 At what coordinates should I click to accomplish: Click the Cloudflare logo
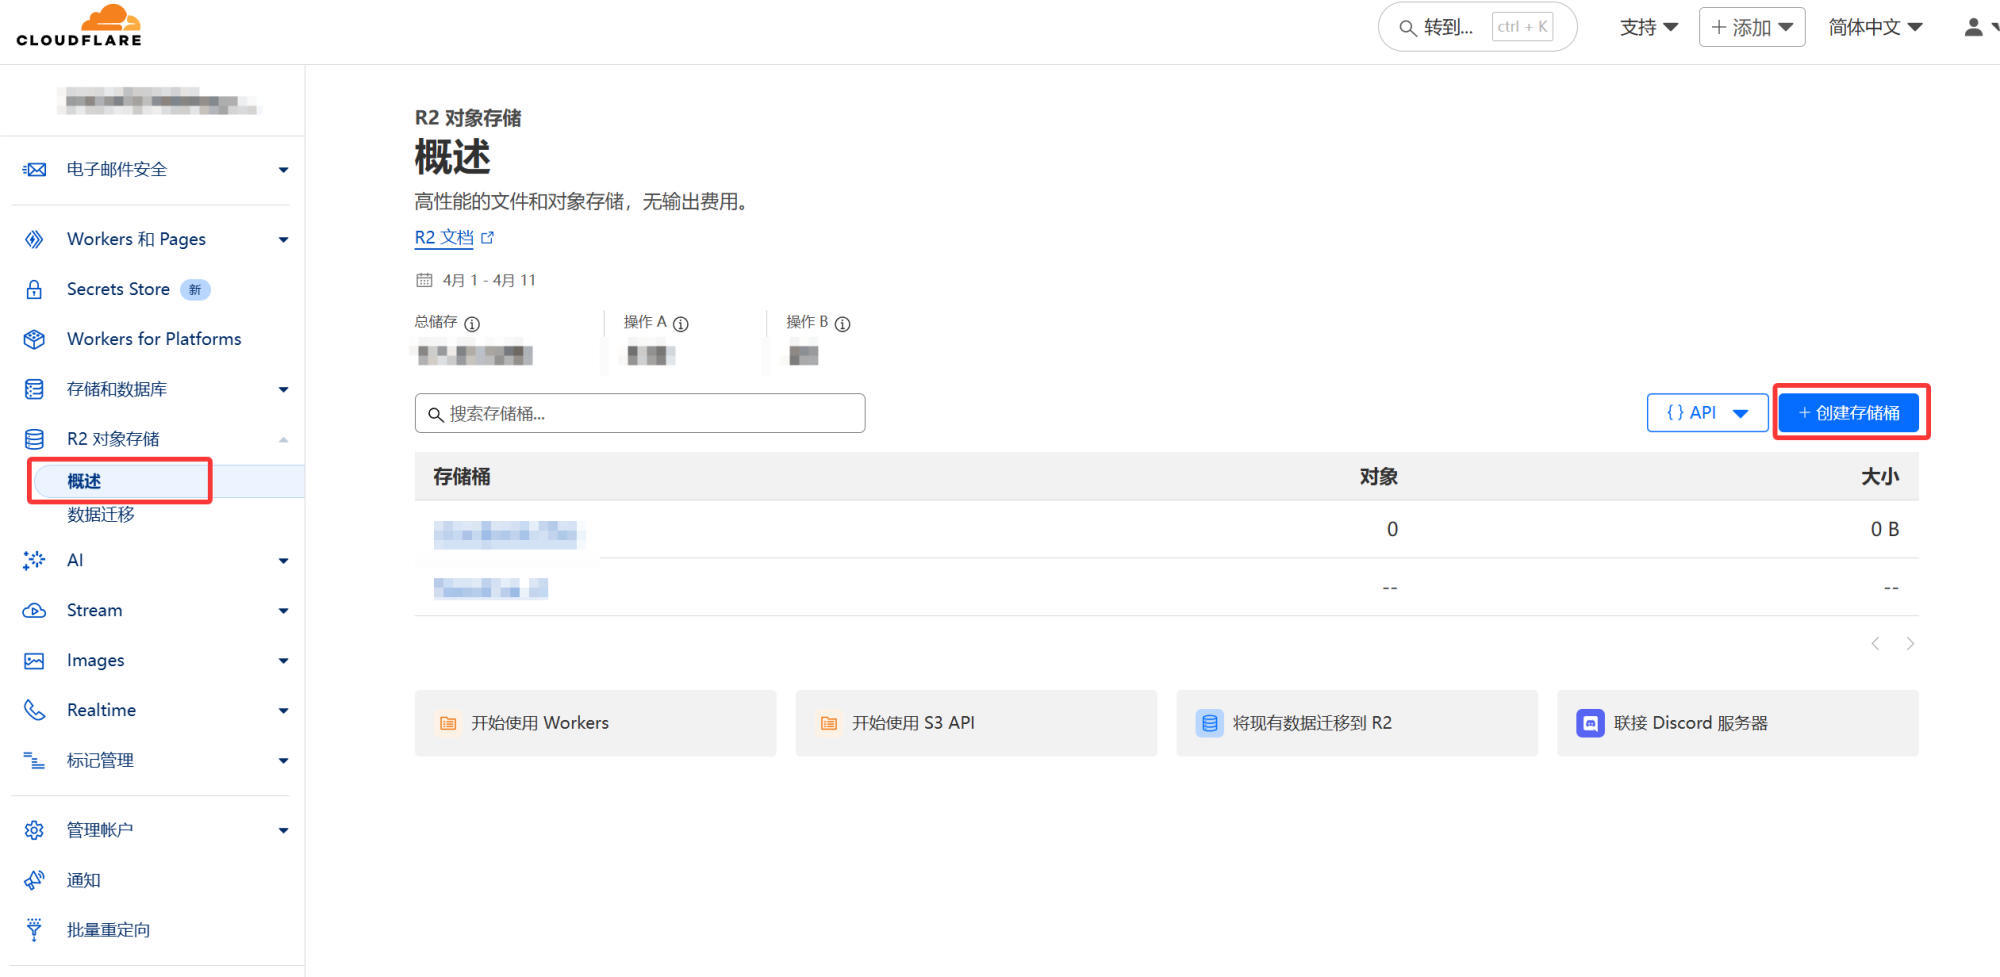pyautogui.click(x=79, y=26)
